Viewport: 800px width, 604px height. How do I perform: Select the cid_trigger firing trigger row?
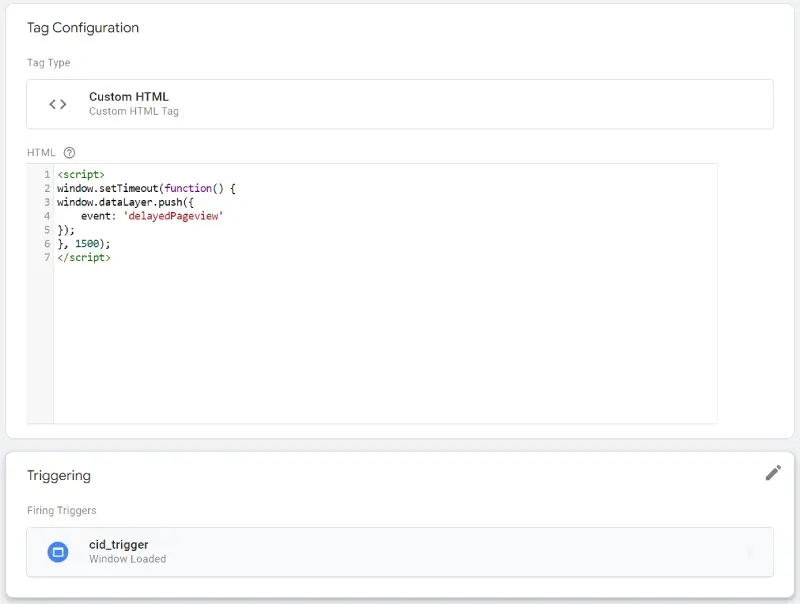point(400,551)
